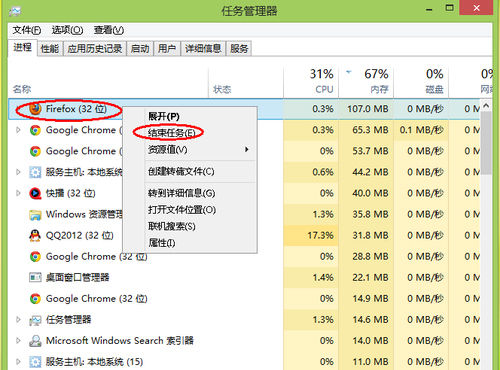Click the Chrome icon on the 53.7 MB row
The width and height of the screenshot is (500, 370).
(35, 151)
